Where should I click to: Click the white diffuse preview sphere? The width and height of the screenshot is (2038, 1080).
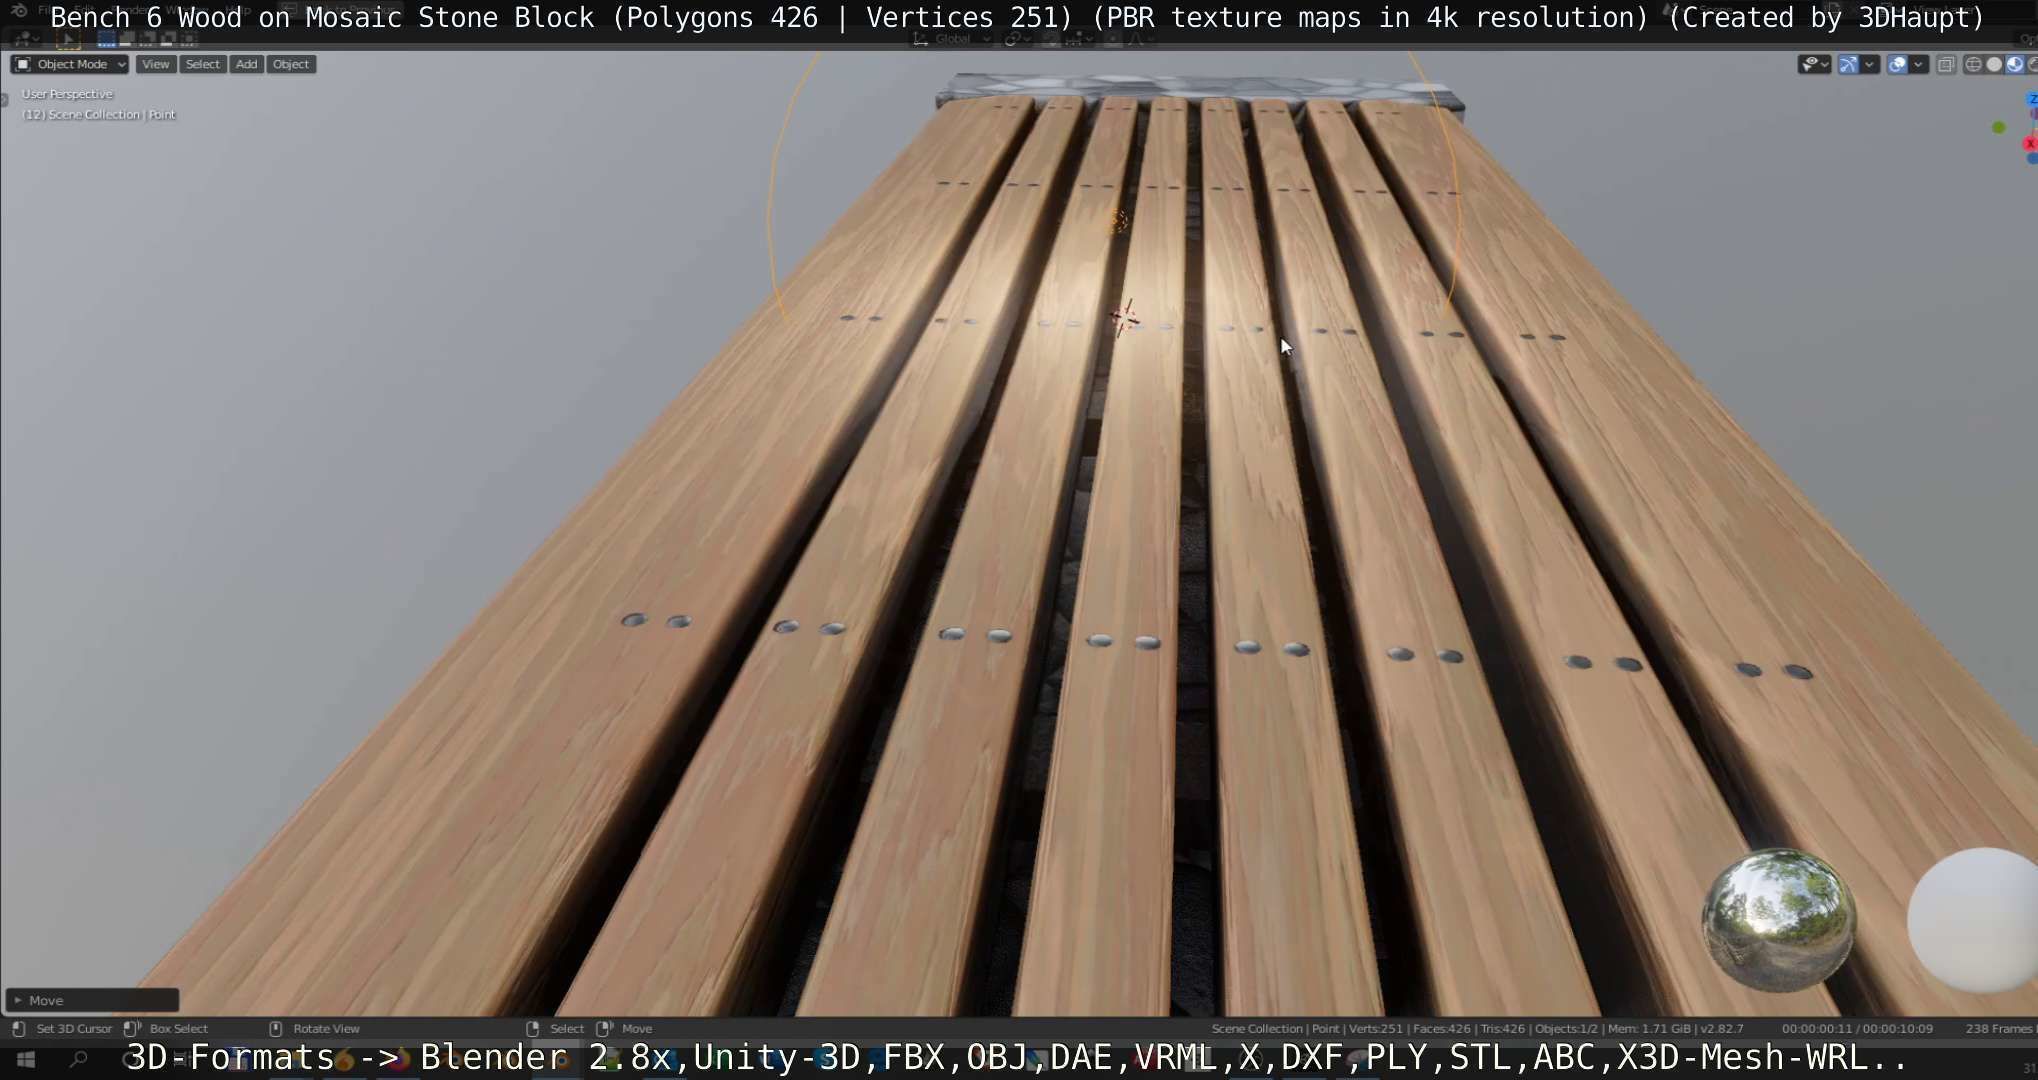pyautogui.click(x=1973, y=920)
